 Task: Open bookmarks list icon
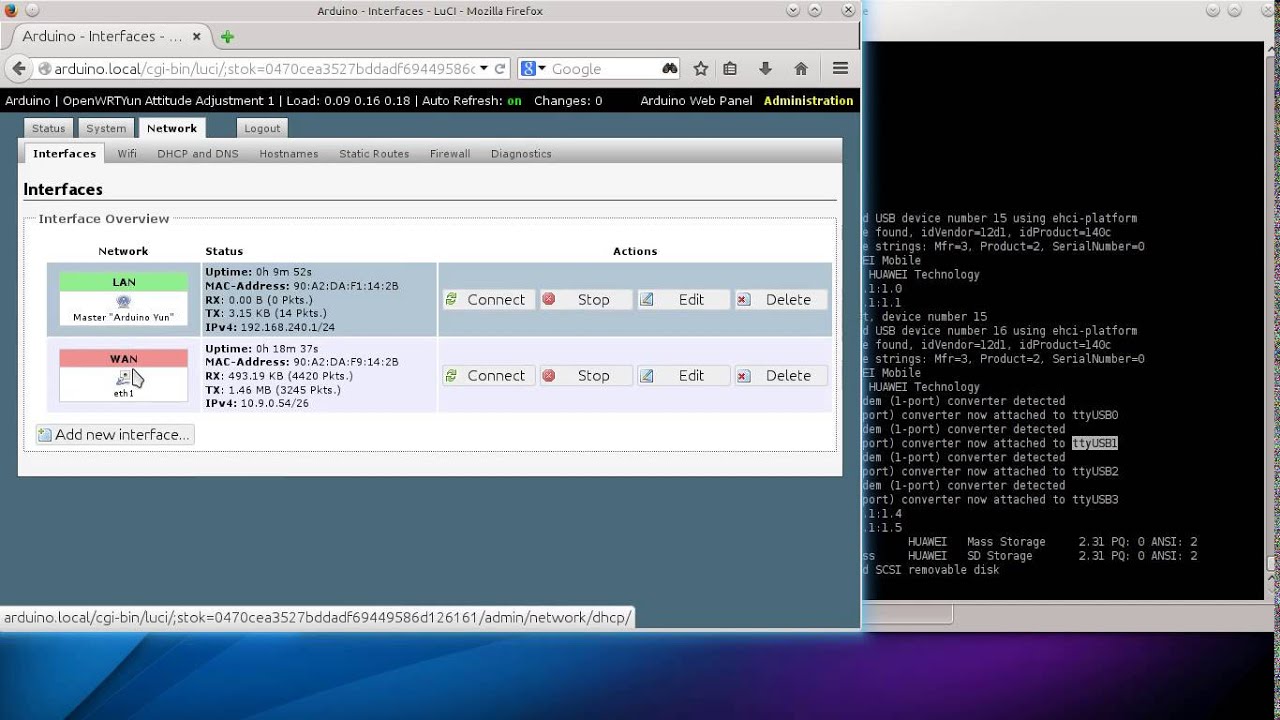pyautogui.click(x=730, y=69)
